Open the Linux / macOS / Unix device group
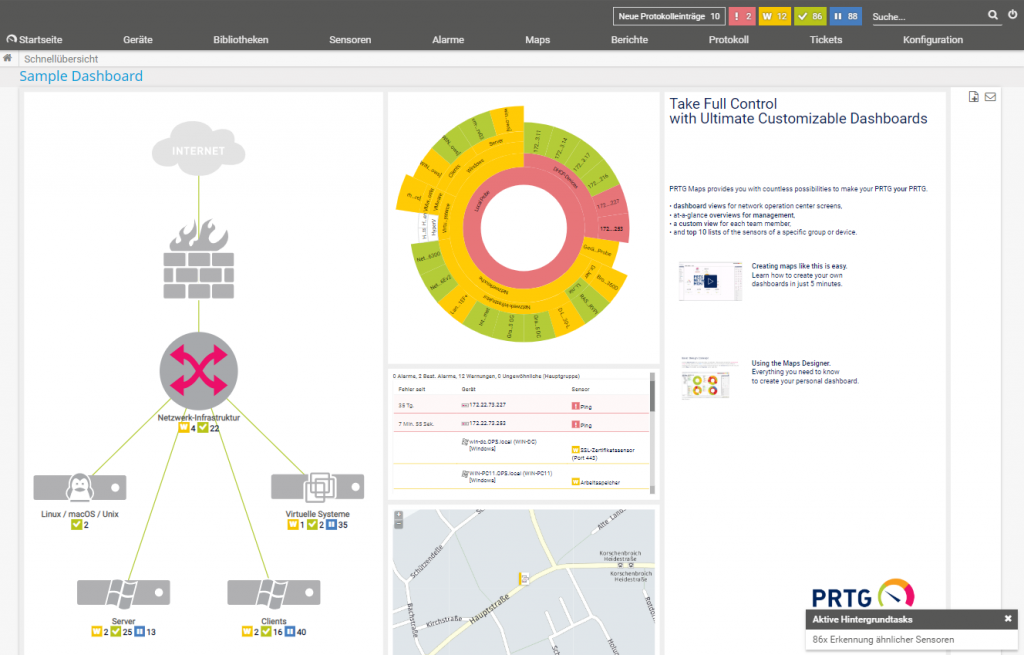This screenshot has width=1024, height=655. [x=79, y=487]
